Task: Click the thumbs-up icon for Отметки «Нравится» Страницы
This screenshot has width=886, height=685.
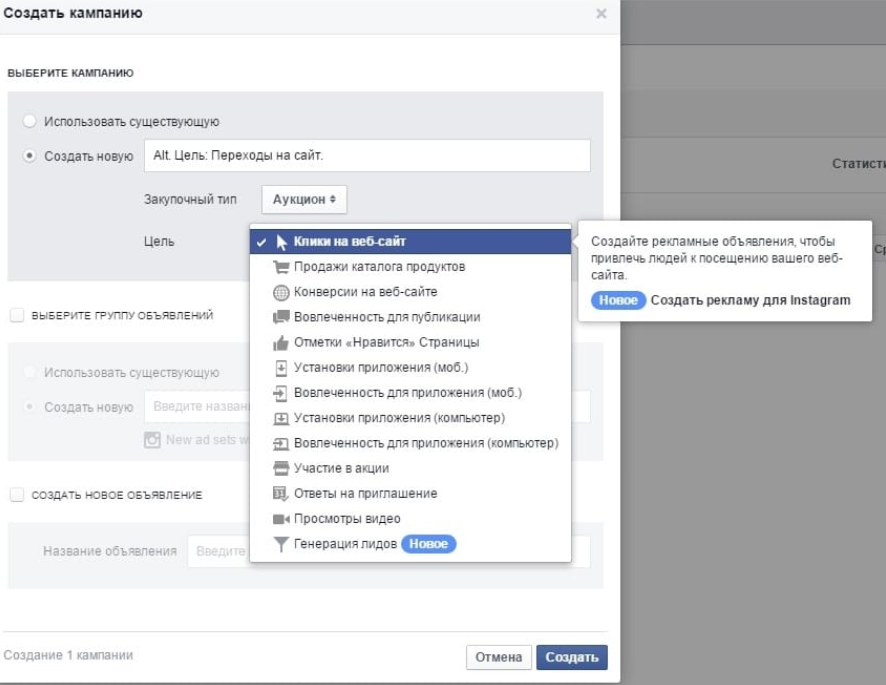Action: 281,342
